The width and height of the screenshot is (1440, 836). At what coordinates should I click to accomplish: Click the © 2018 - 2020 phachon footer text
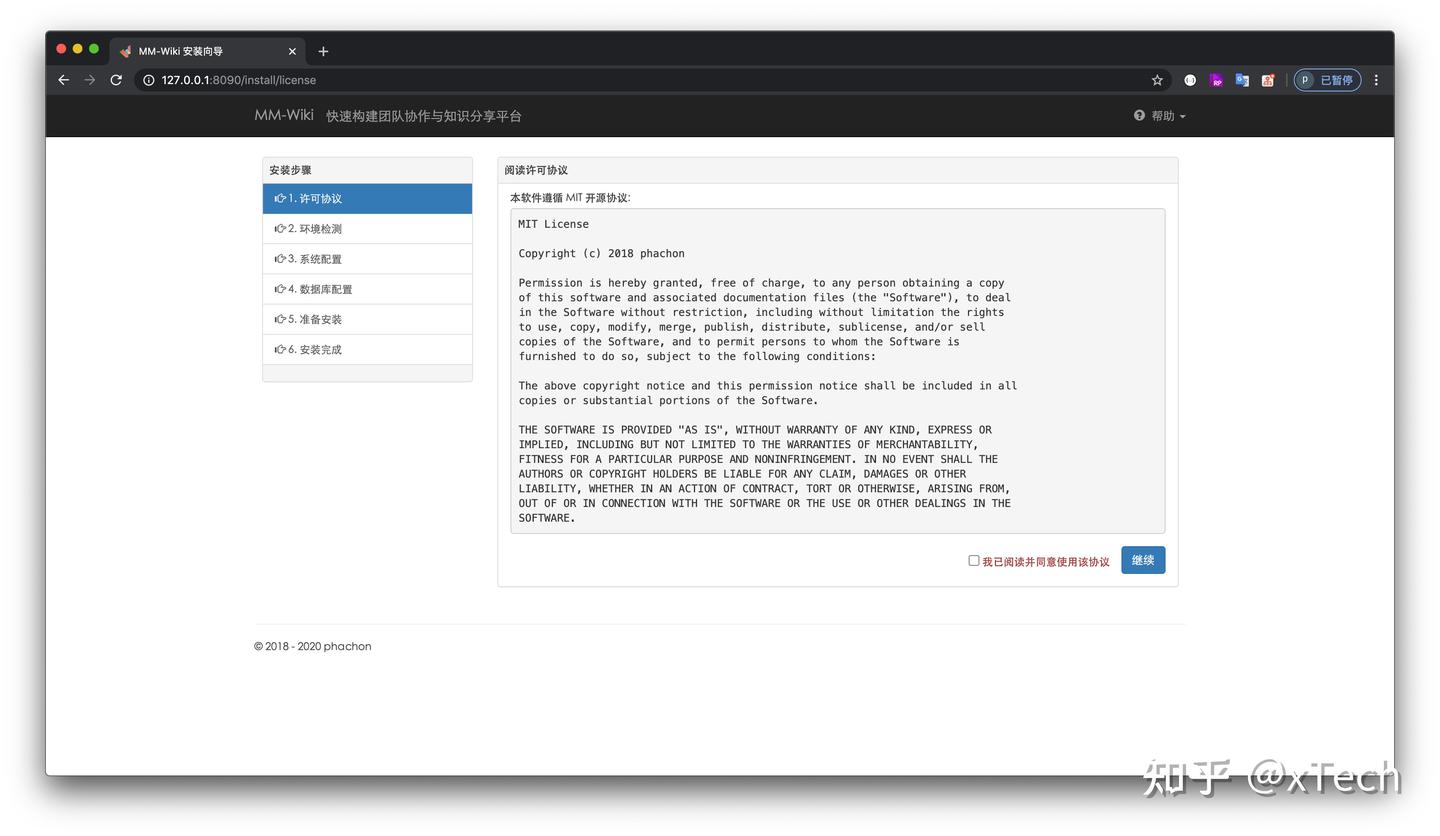pos(313,646)
